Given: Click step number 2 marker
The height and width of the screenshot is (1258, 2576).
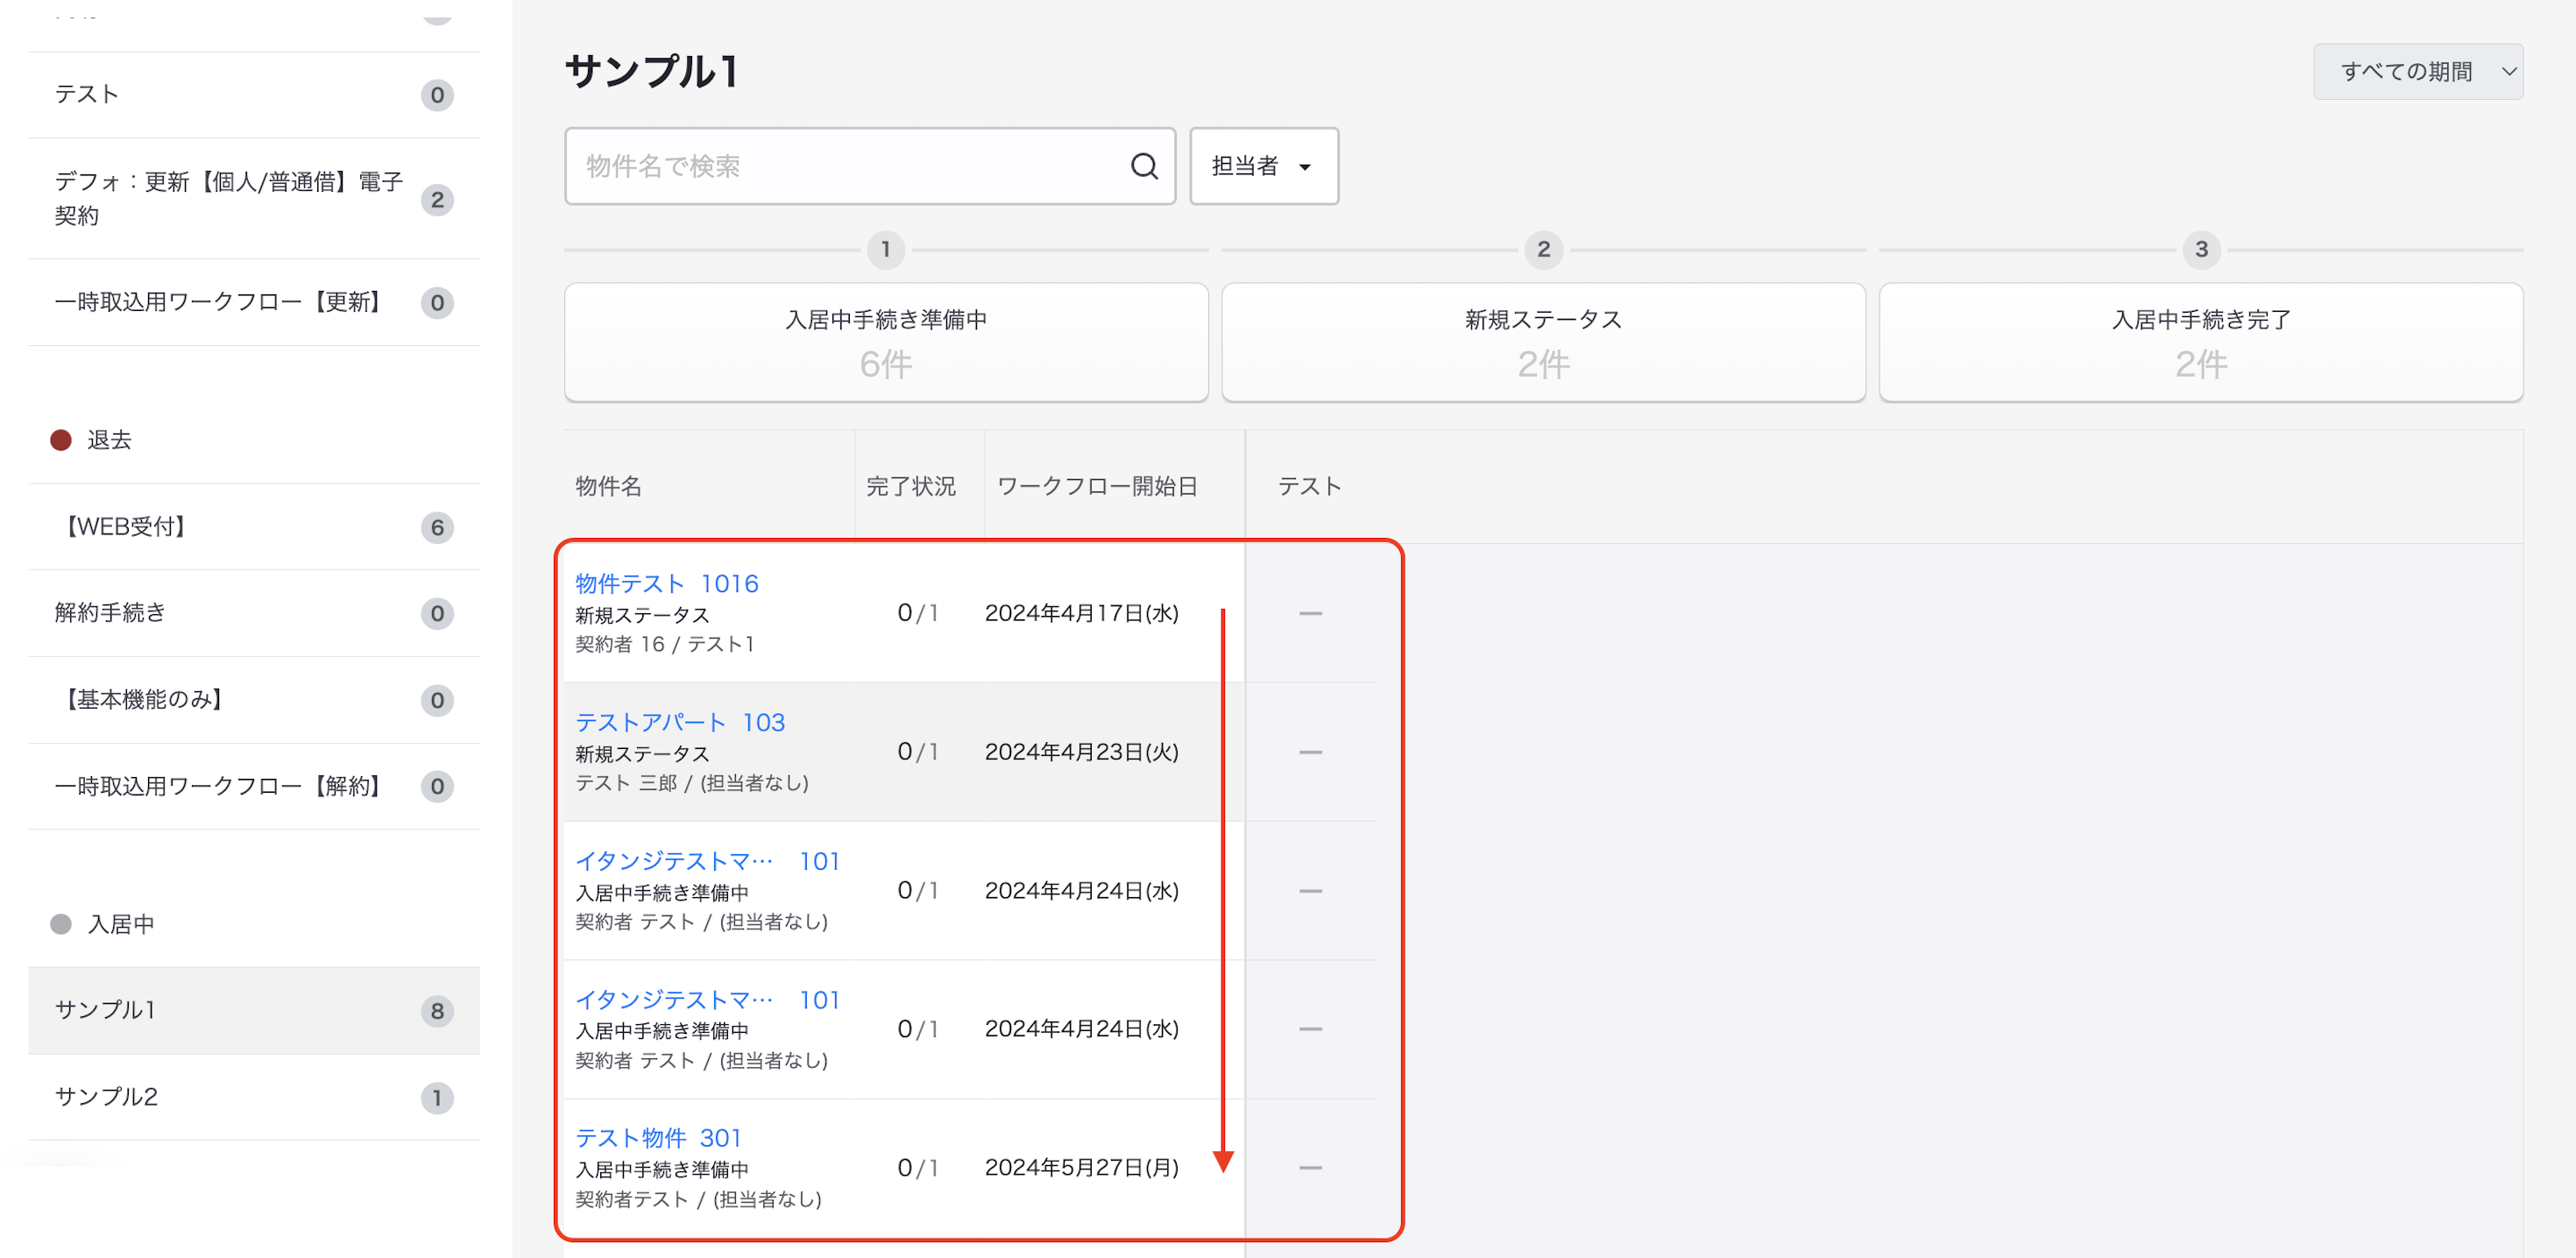Looking at the screenshot, I should coord(1543,249).
